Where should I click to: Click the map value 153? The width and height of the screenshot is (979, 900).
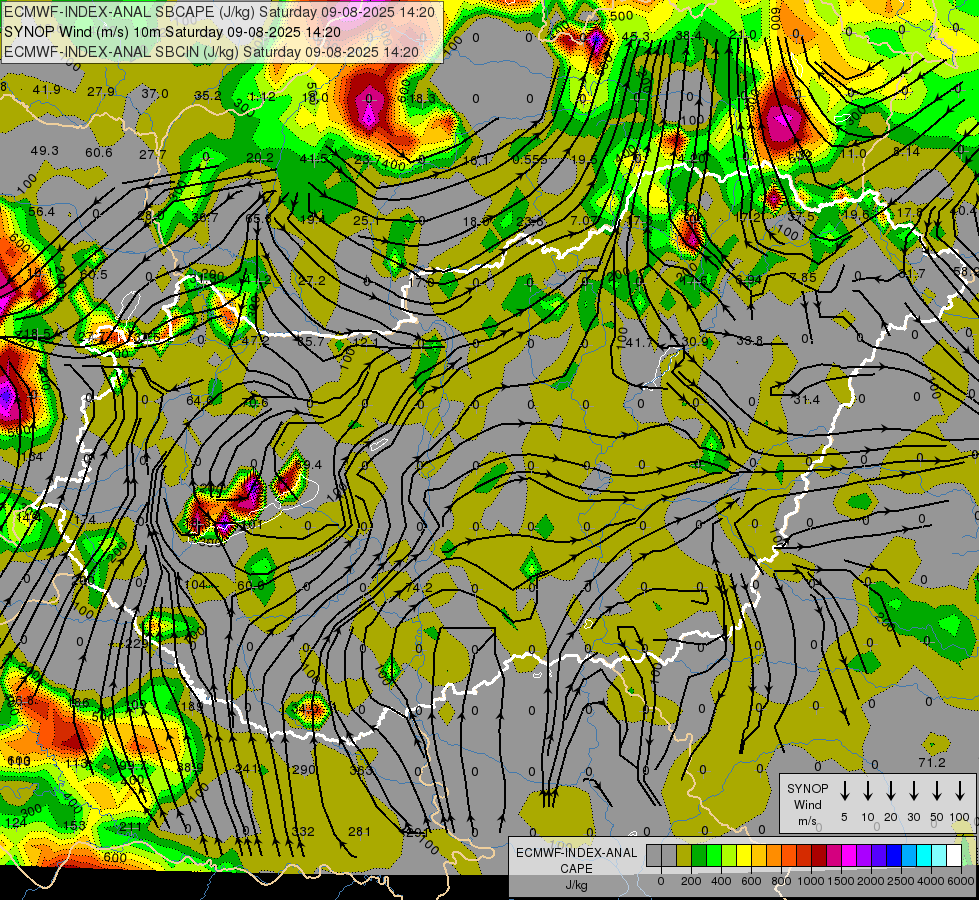[x=74, y=825]
